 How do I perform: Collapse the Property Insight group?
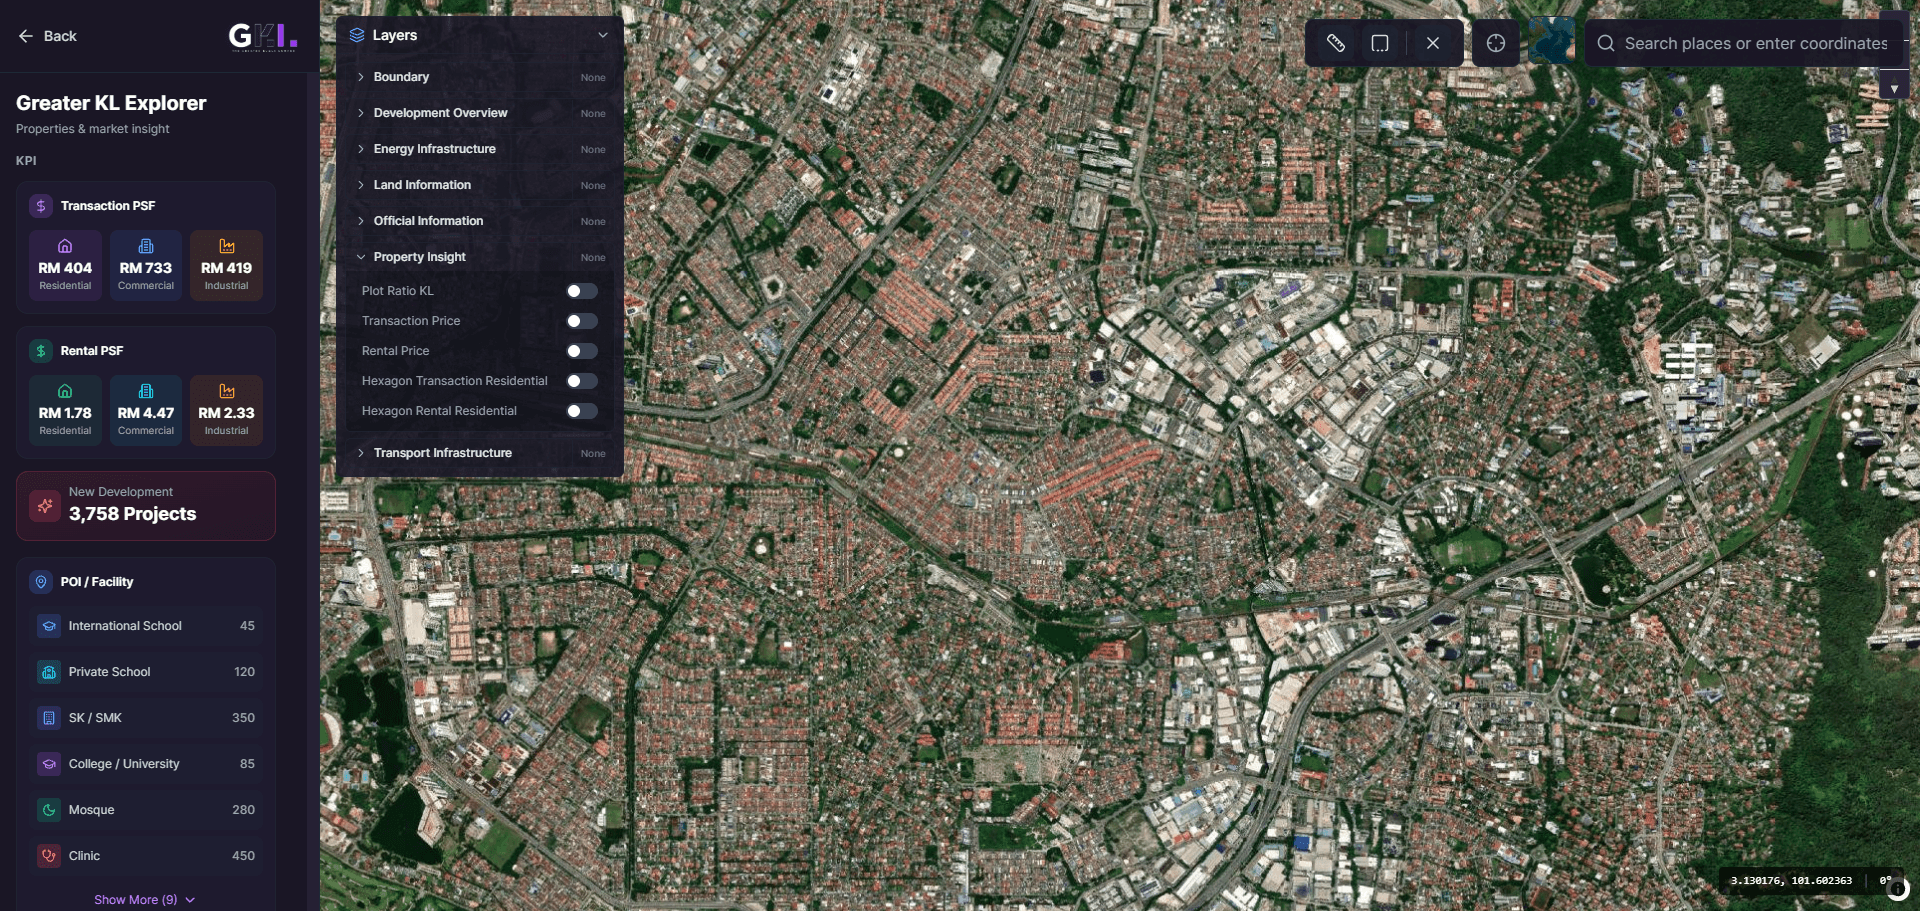click(481, 257)
